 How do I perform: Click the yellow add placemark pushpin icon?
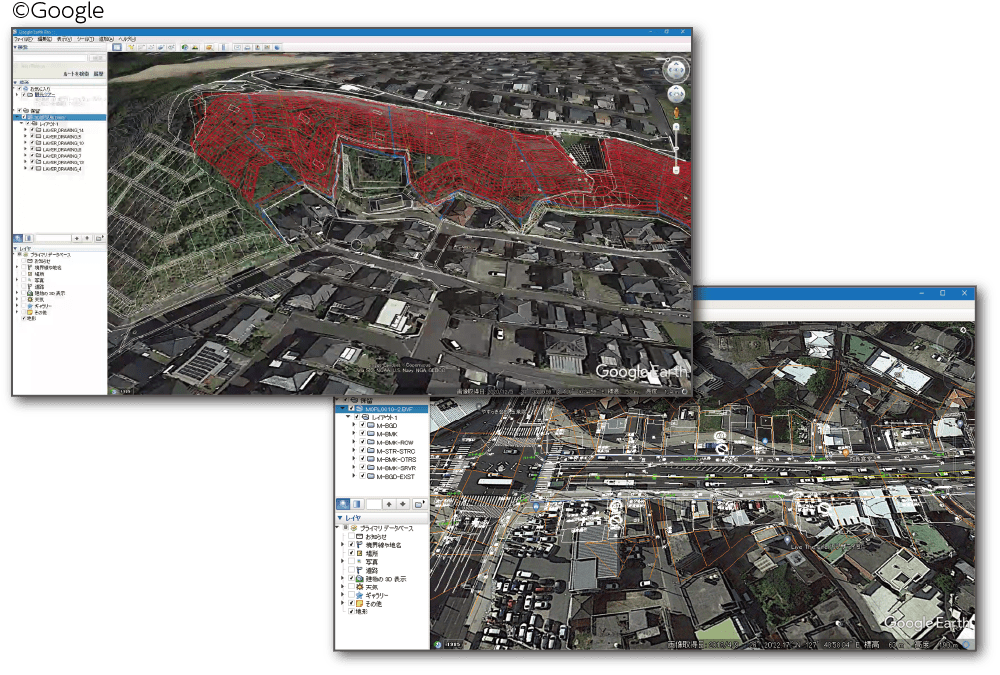point(131,47)
